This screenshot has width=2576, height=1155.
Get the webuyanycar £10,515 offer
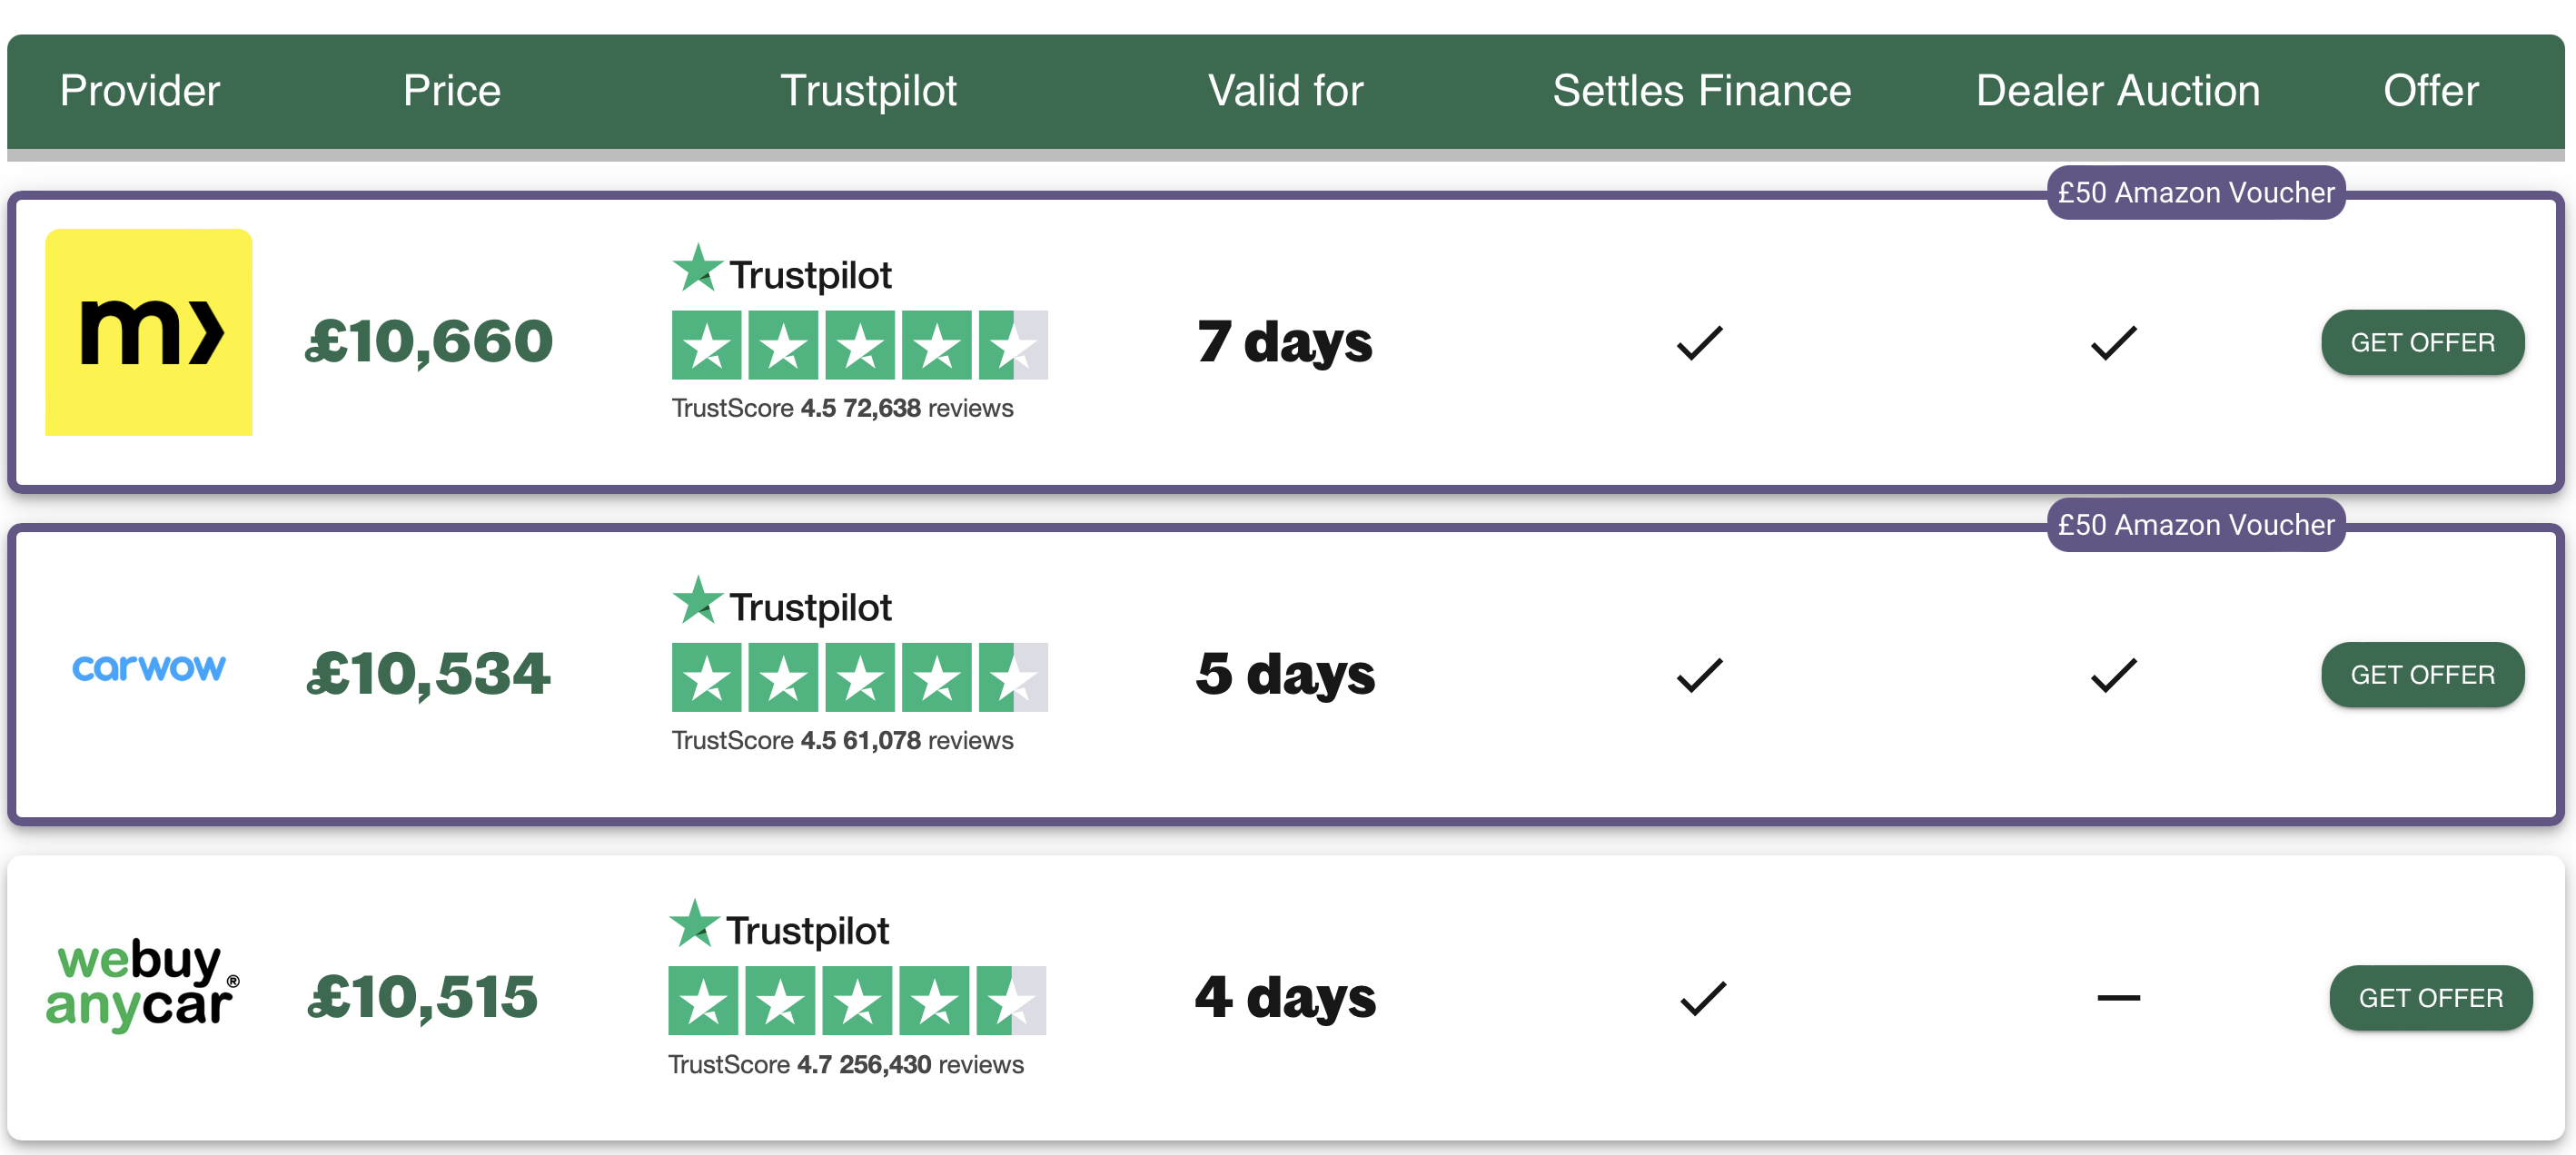2429,998
